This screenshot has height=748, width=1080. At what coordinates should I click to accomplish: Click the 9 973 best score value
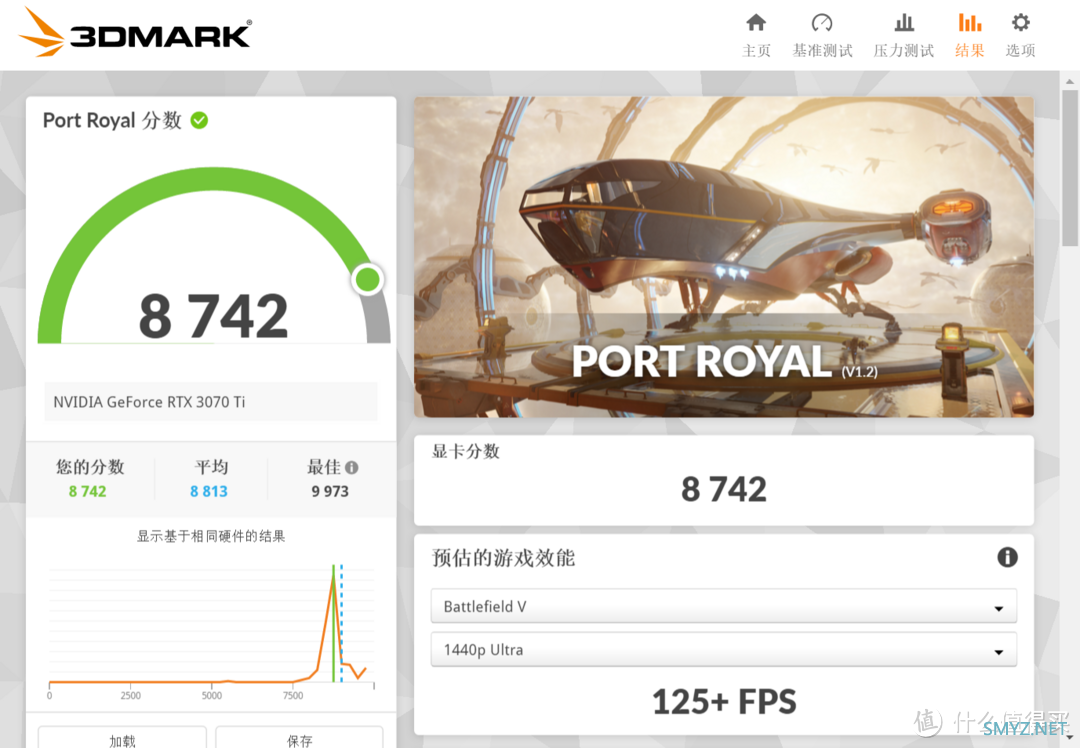tap(330, 491)
